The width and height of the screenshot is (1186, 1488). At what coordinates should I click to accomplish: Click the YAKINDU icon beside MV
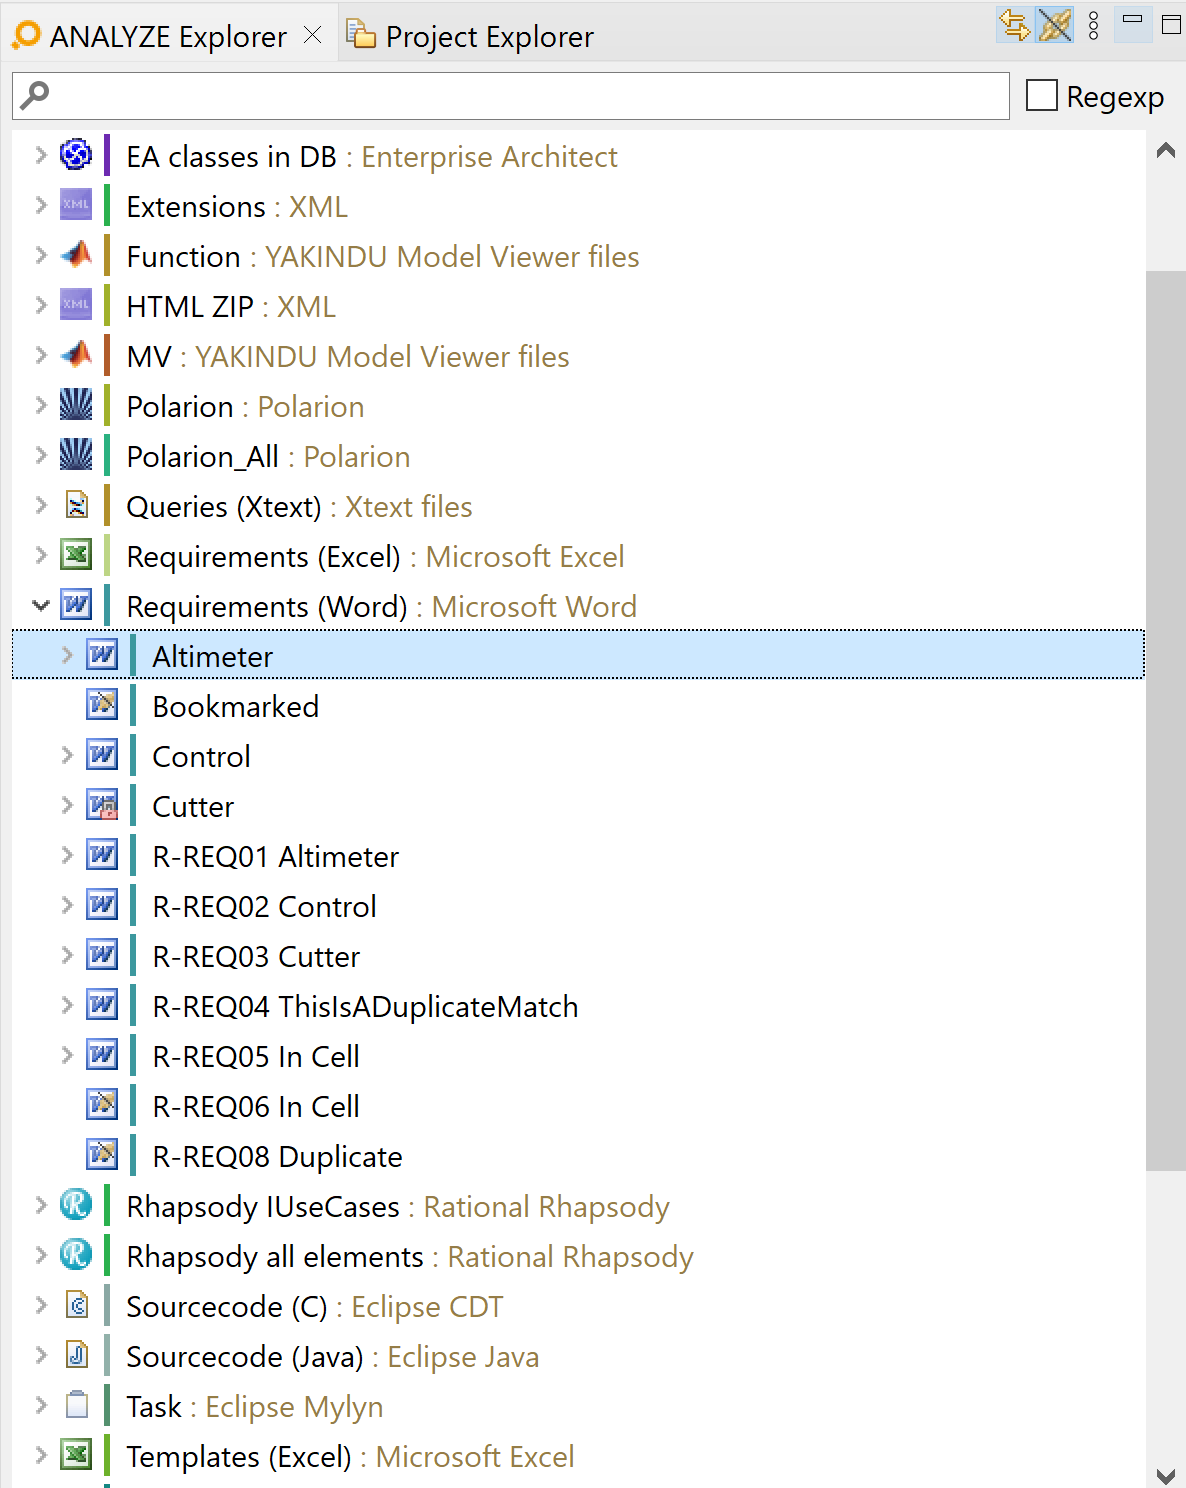[76, 355]
